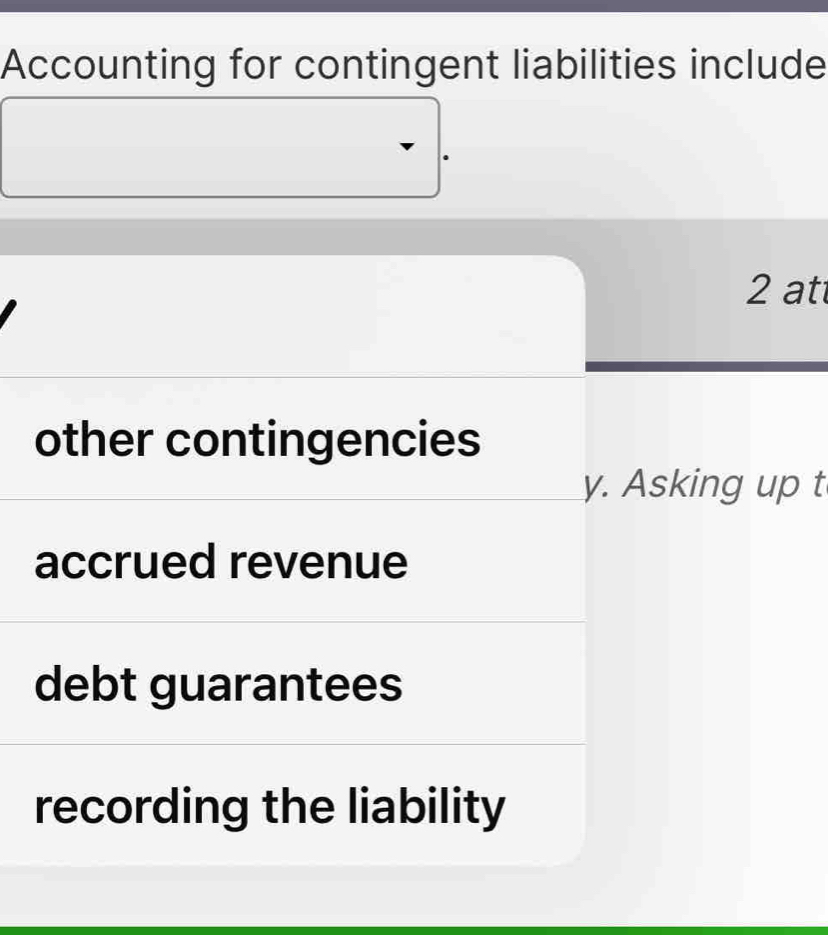
Task: Click the word "guarantees" in the third option
Action: point(277,685)
